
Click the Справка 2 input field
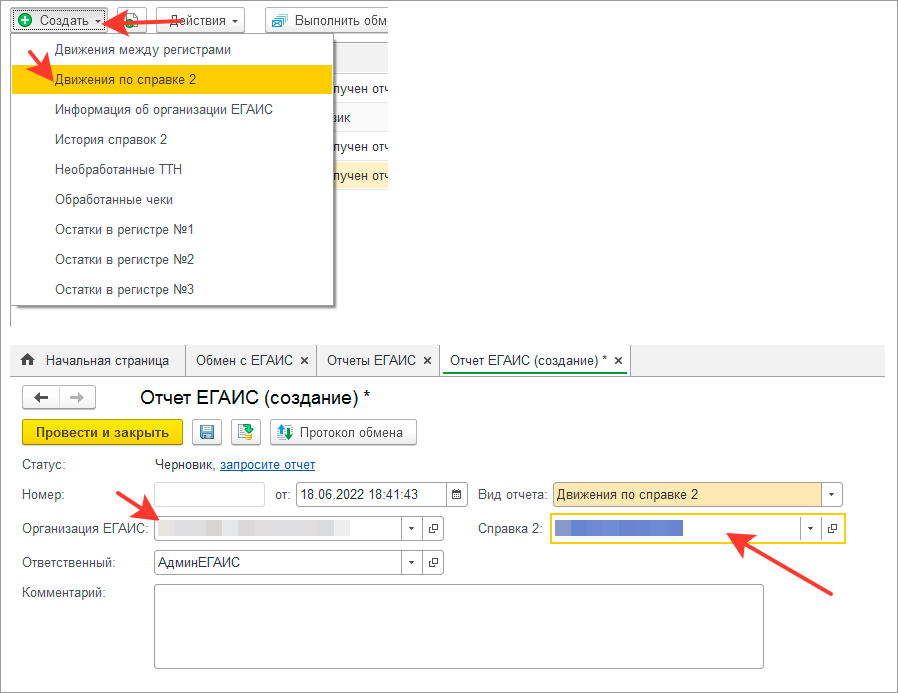676,528
